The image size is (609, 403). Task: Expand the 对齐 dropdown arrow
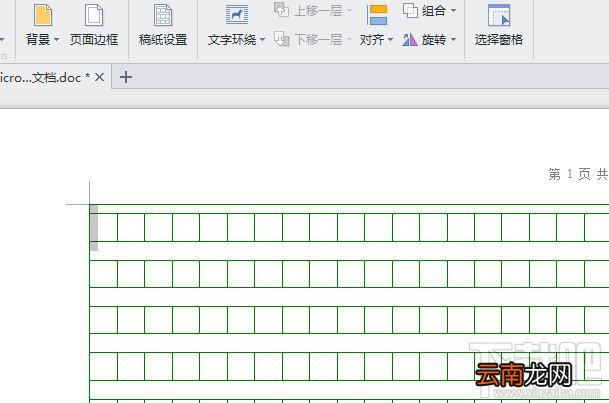coord(390,40)
